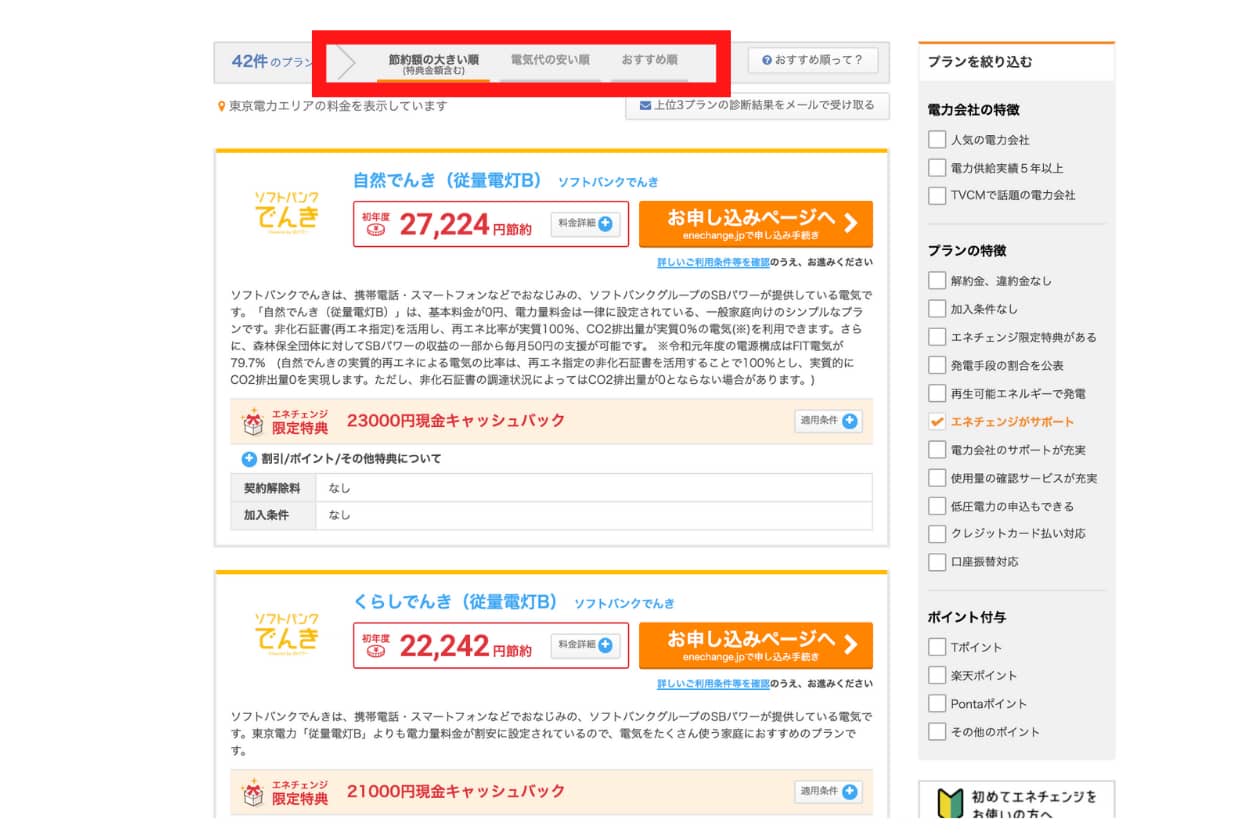This screenshot has width=1260, height=840.
Task: Switch to the 電気代の安い順 tab
Action: (550, 61)
